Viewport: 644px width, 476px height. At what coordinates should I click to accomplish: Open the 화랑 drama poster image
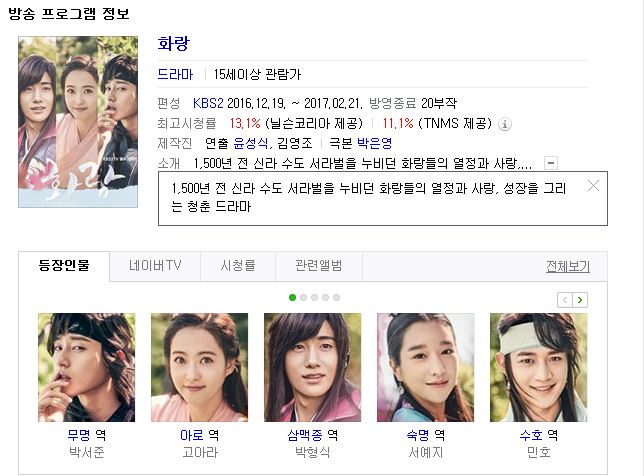point(78,122)
